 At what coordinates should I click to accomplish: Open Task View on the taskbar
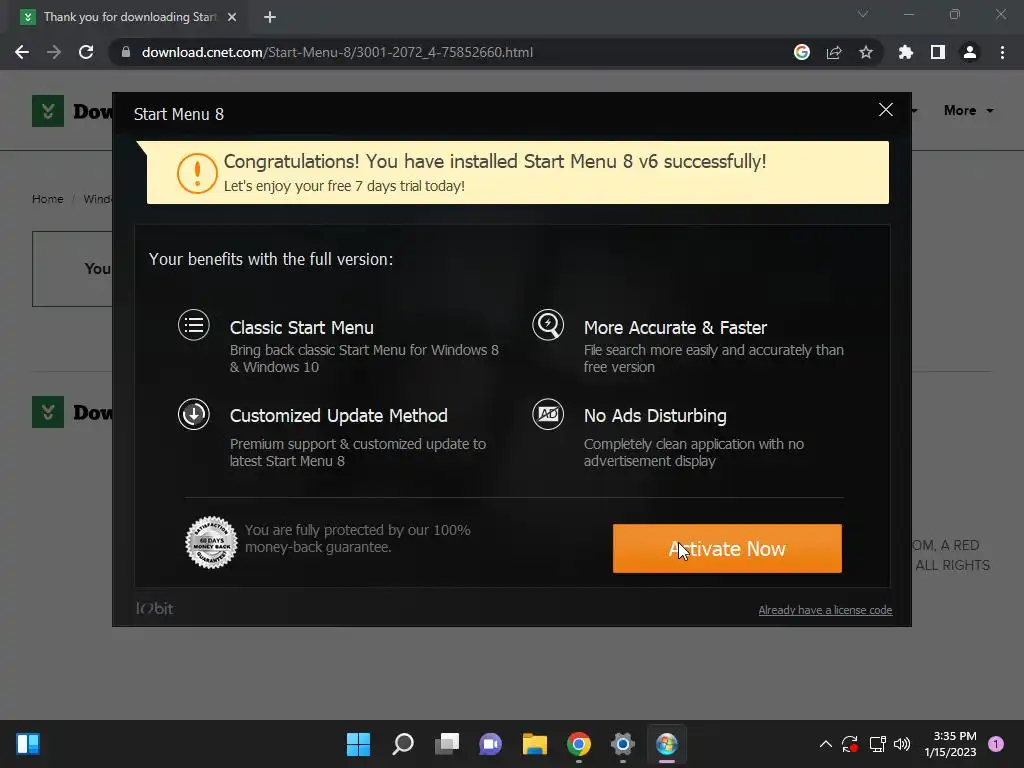click(x=447, y=744)
